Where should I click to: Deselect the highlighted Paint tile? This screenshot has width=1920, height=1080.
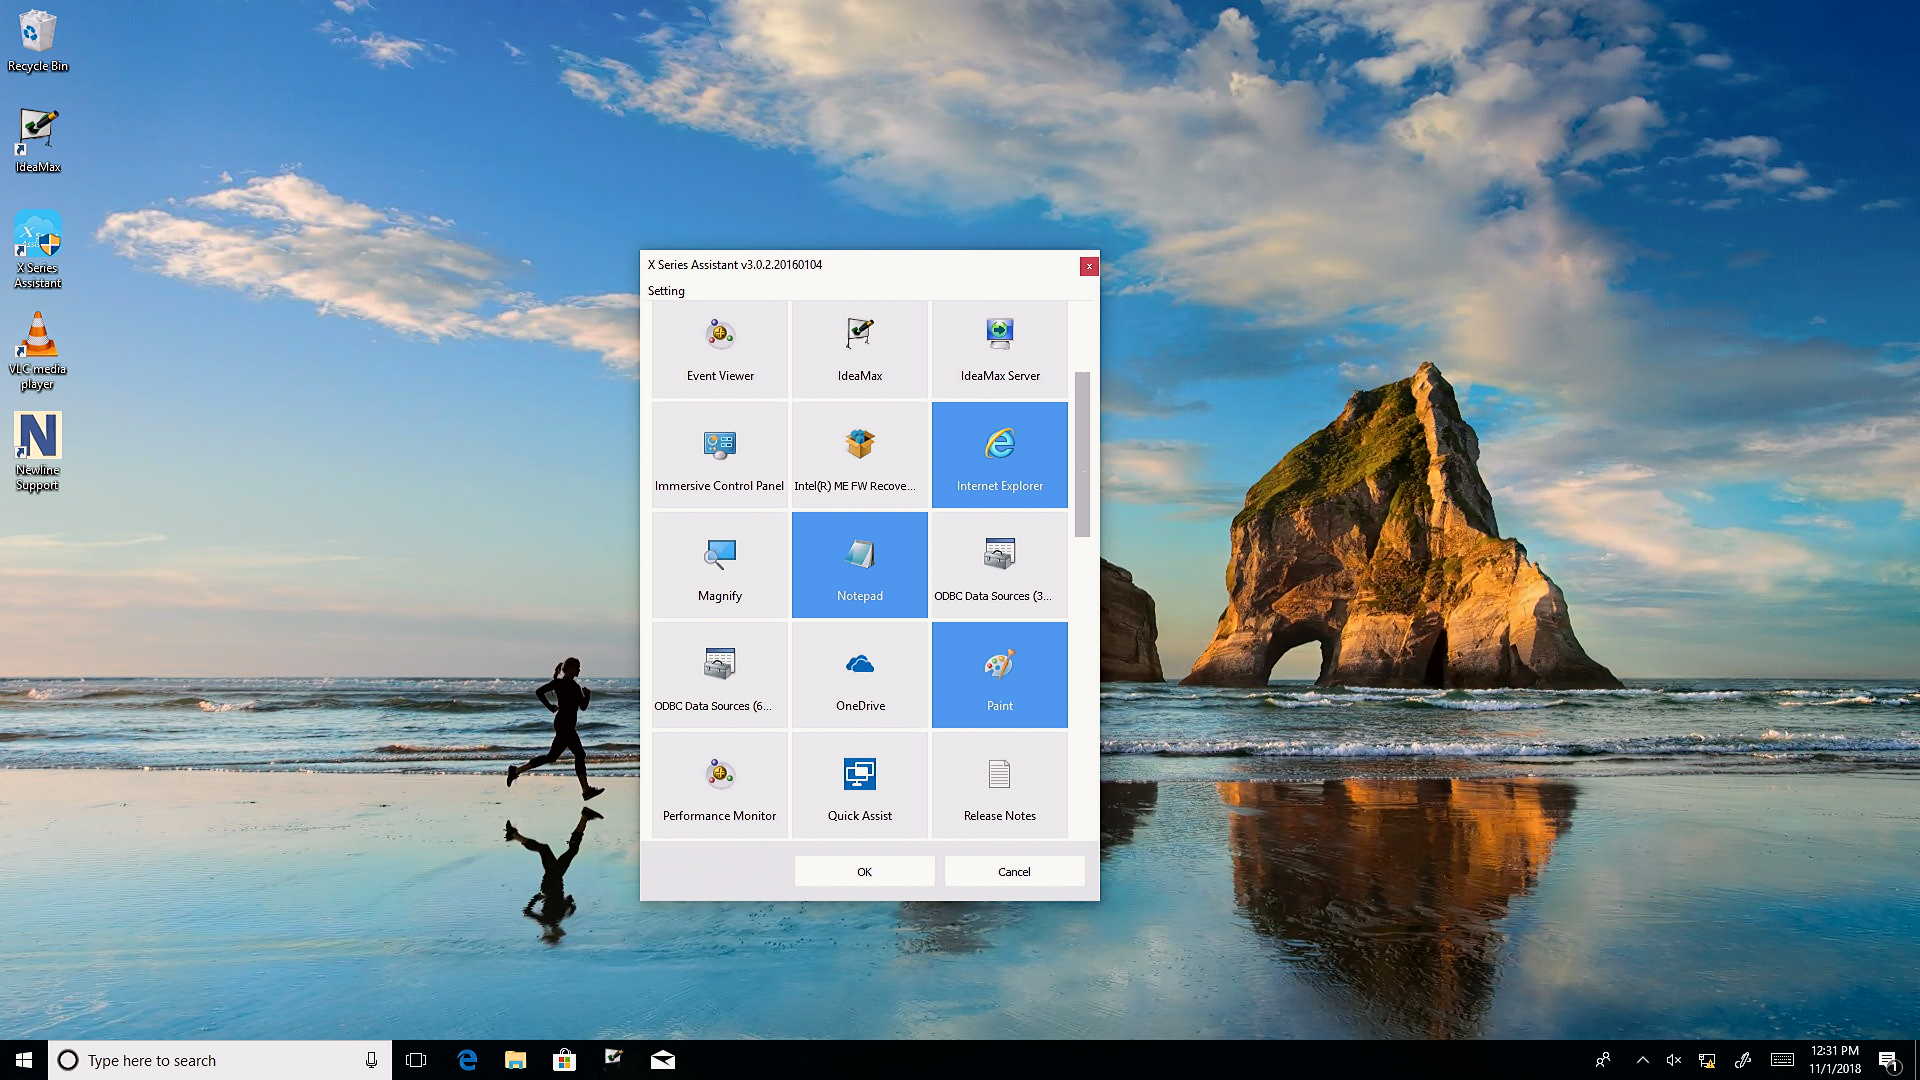1000,676
